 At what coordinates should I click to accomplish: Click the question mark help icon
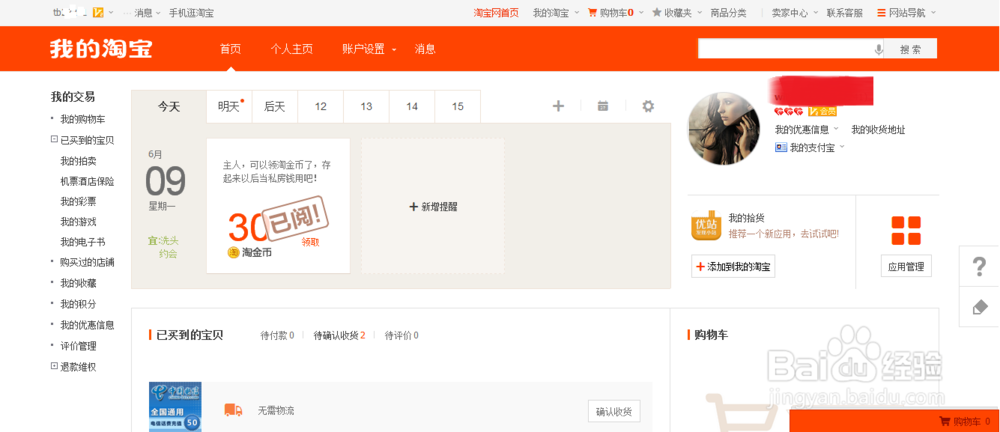tap(980, 267)
